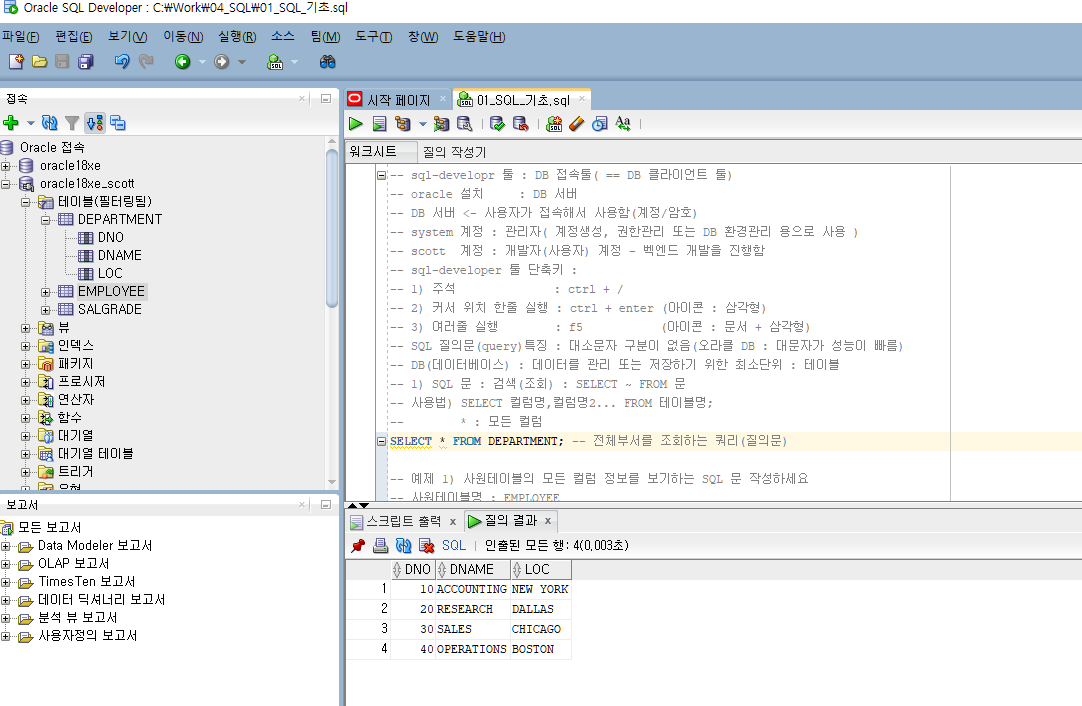Open the 파일(F) menu
This screenshot has height=706, width=1082.
20,37
